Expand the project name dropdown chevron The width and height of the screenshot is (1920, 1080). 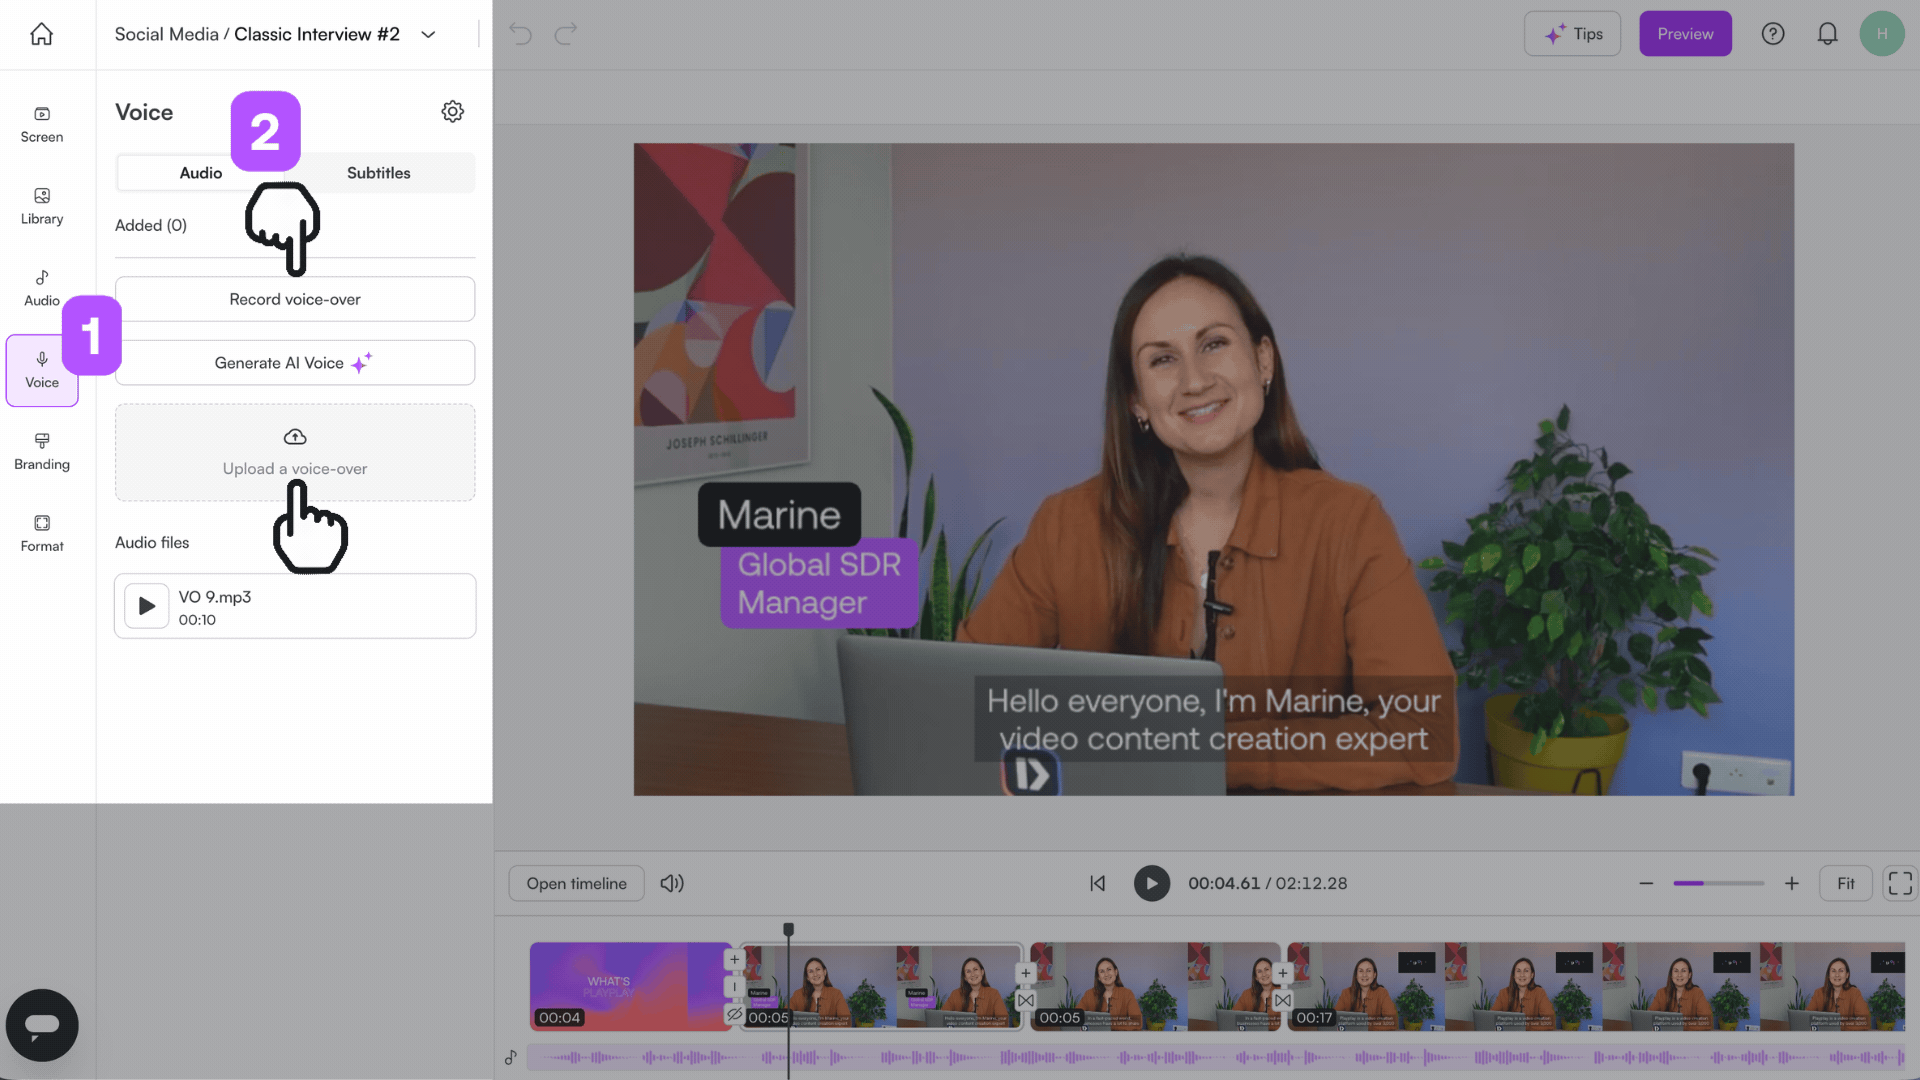(x=428, y=34)
